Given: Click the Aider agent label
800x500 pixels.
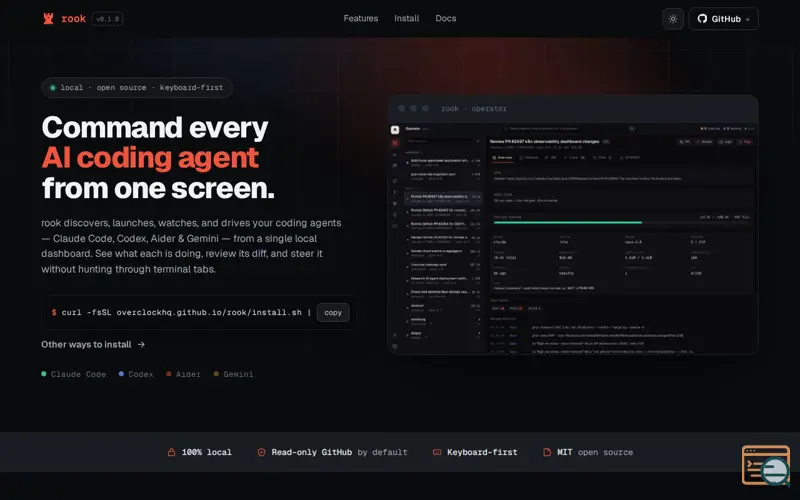Looking at the screenshot, I should tap(183, 374).
